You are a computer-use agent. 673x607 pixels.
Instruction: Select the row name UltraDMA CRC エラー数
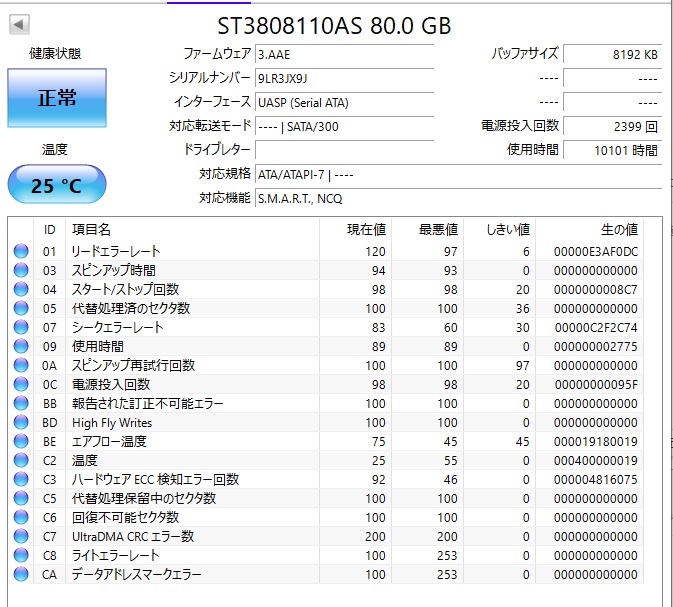pyautogui.click(x=133, y=536)
